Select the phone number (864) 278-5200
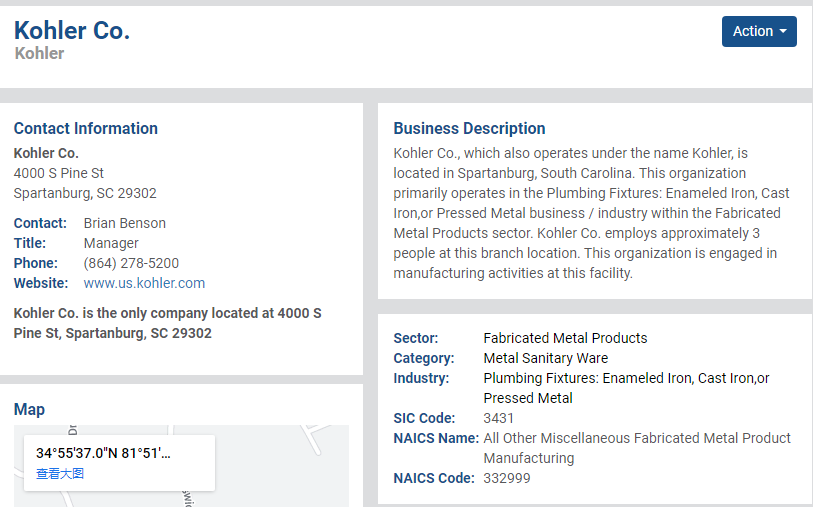Image resolution: width=813 pixels, height=507 pixels. tap(131, 263)
